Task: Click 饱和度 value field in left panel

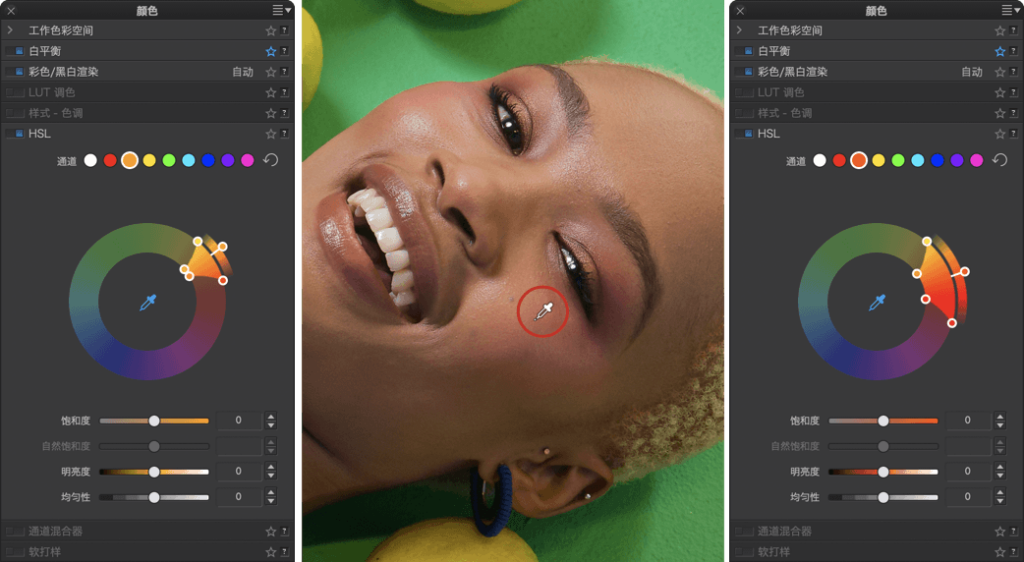Action: tap(238, 420)
